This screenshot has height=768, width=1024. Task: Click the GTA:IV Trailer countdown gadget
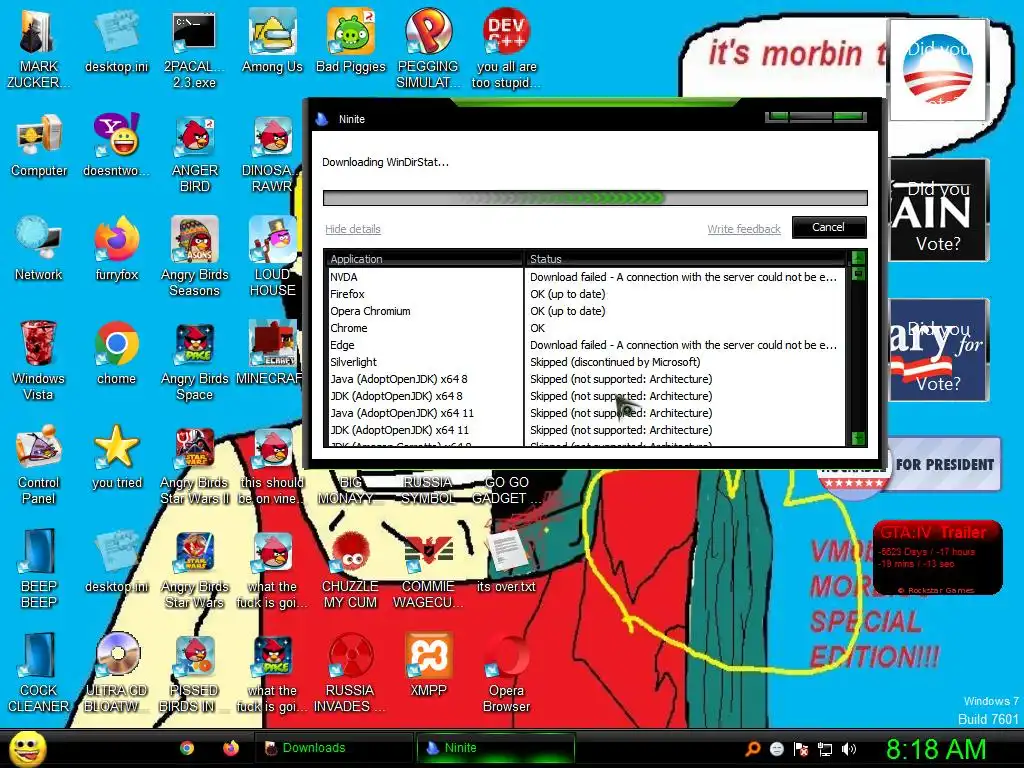[x=937, y=557]
